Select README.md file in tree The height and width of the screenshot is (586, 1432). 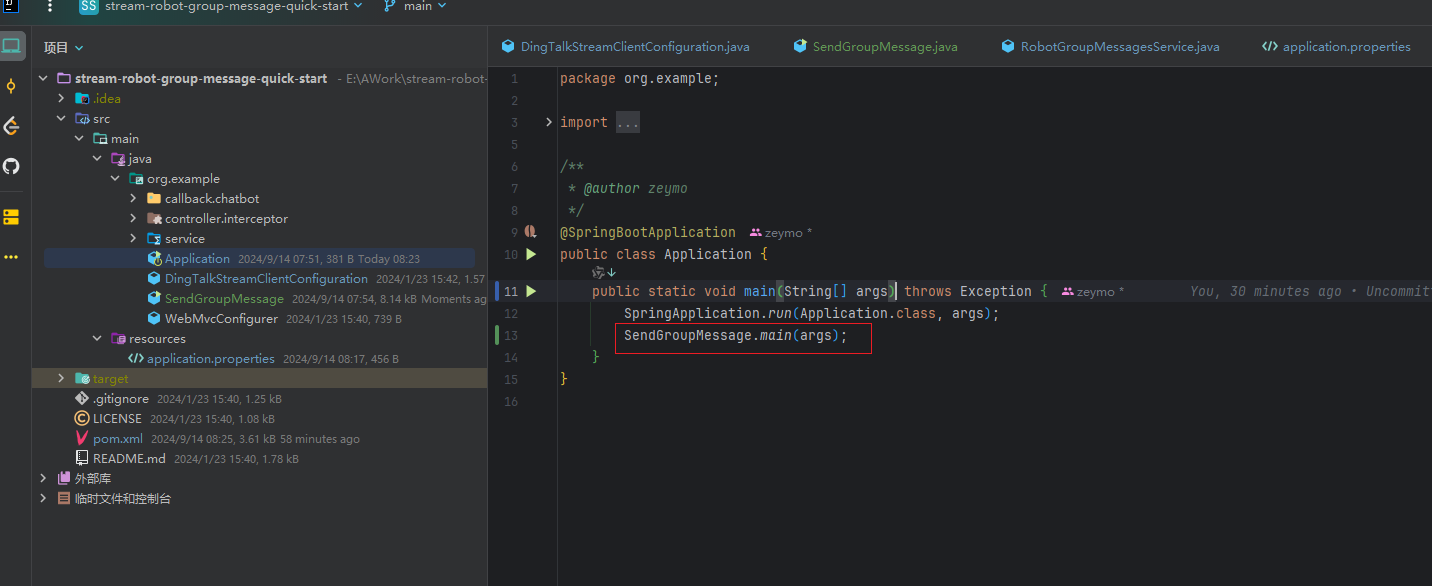click(x=129, y=459)
